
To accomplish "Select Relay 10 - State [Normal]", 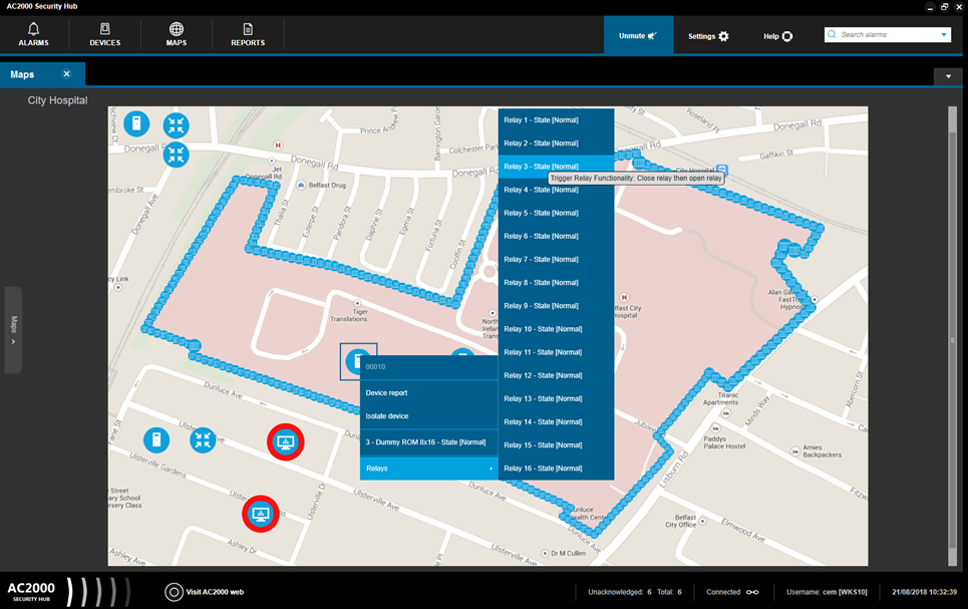I will click(x=556, y=329).
